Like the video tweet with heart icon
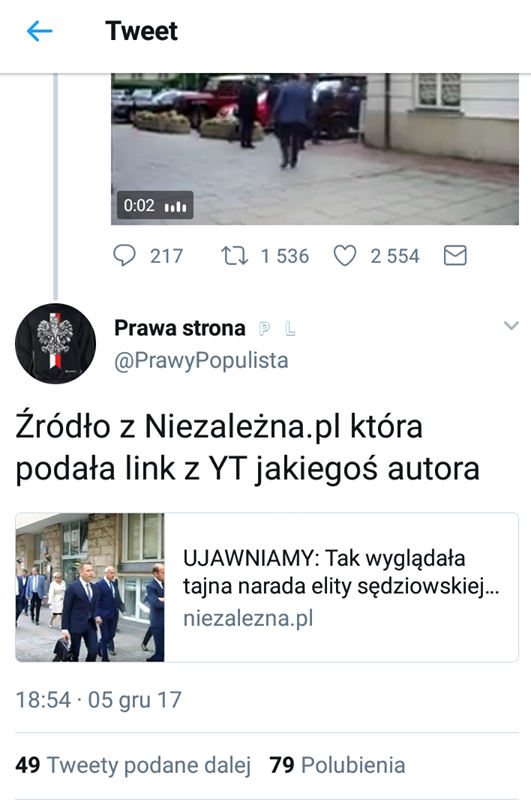The image size is (531, 801). click(x=345, y=255)
